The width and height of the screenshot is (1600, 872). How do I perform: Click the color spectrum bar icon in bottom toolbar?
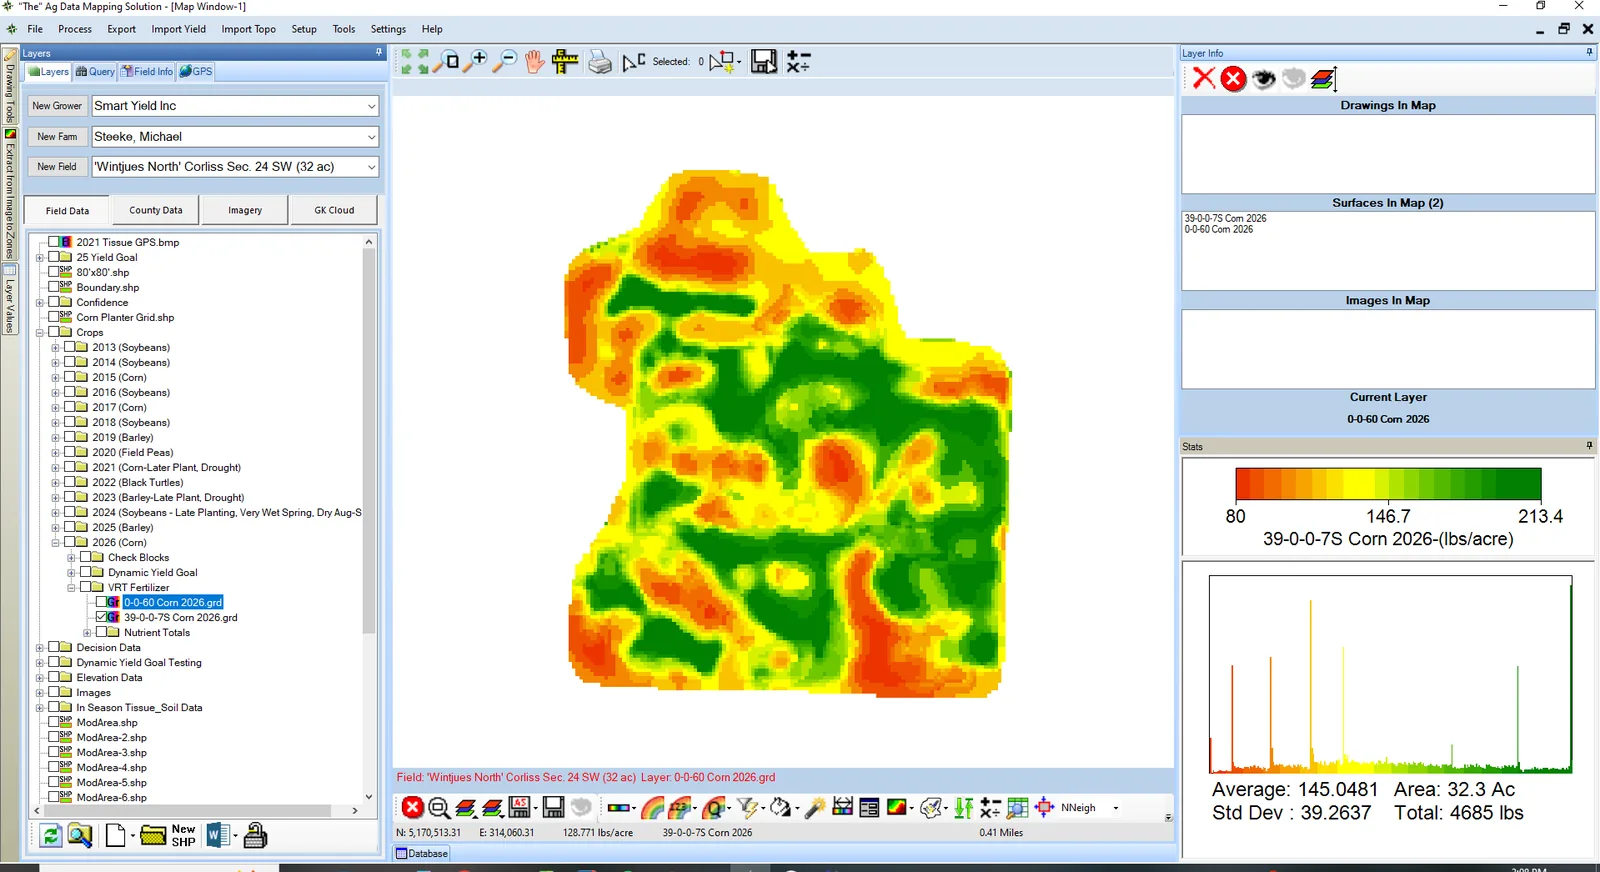point(619,807)
